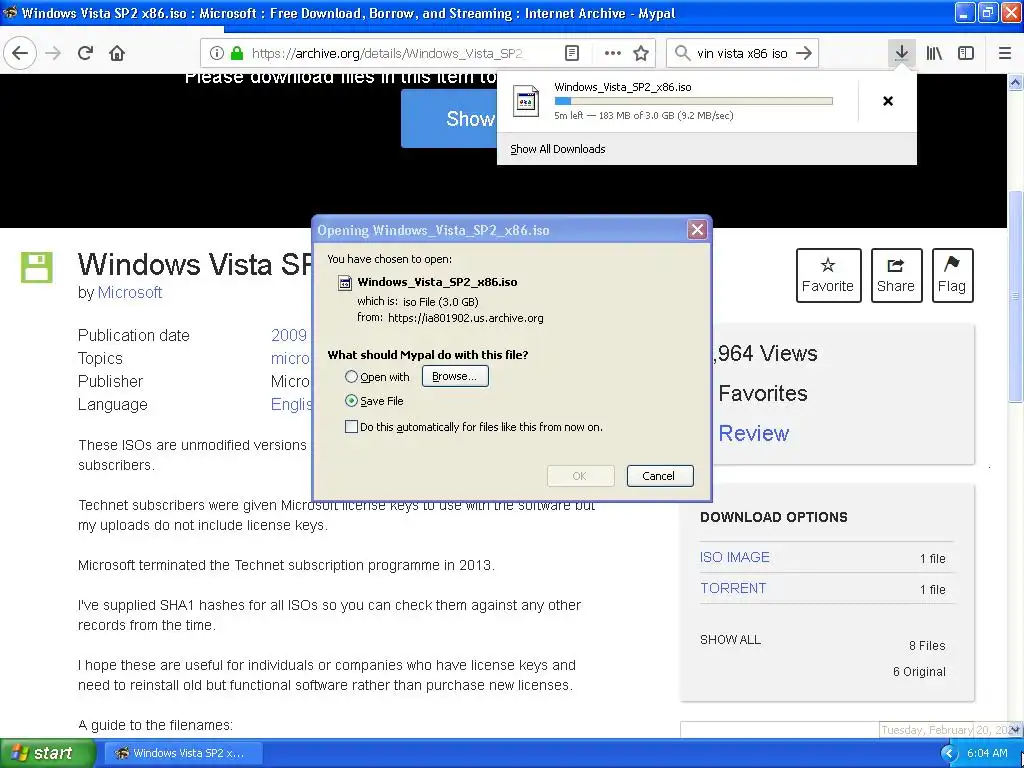1024x768 pixels.
Task: Click the taskbar system tray expand arrow
Action: click(948, 754)
